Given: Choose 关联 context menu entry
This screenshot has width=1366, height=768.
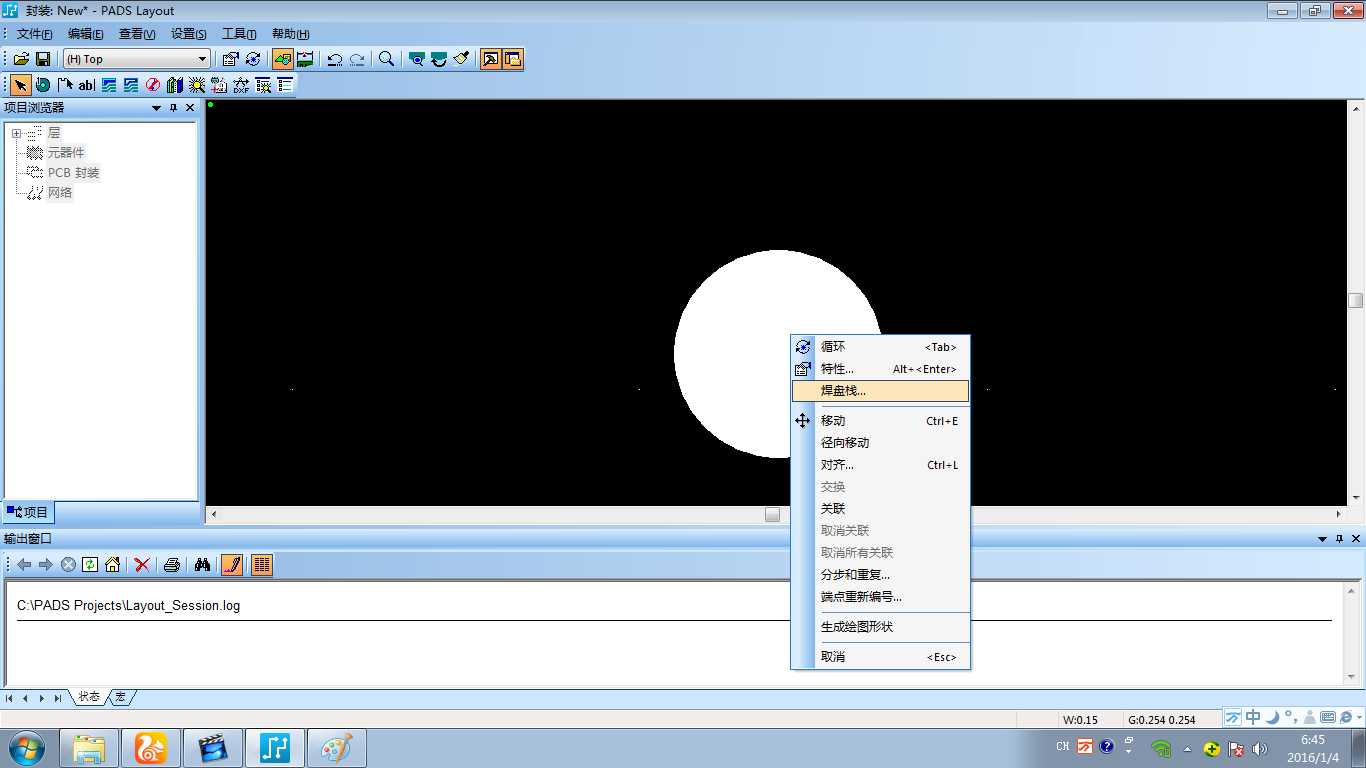Looking at the screenshot, I should point(880,509).
